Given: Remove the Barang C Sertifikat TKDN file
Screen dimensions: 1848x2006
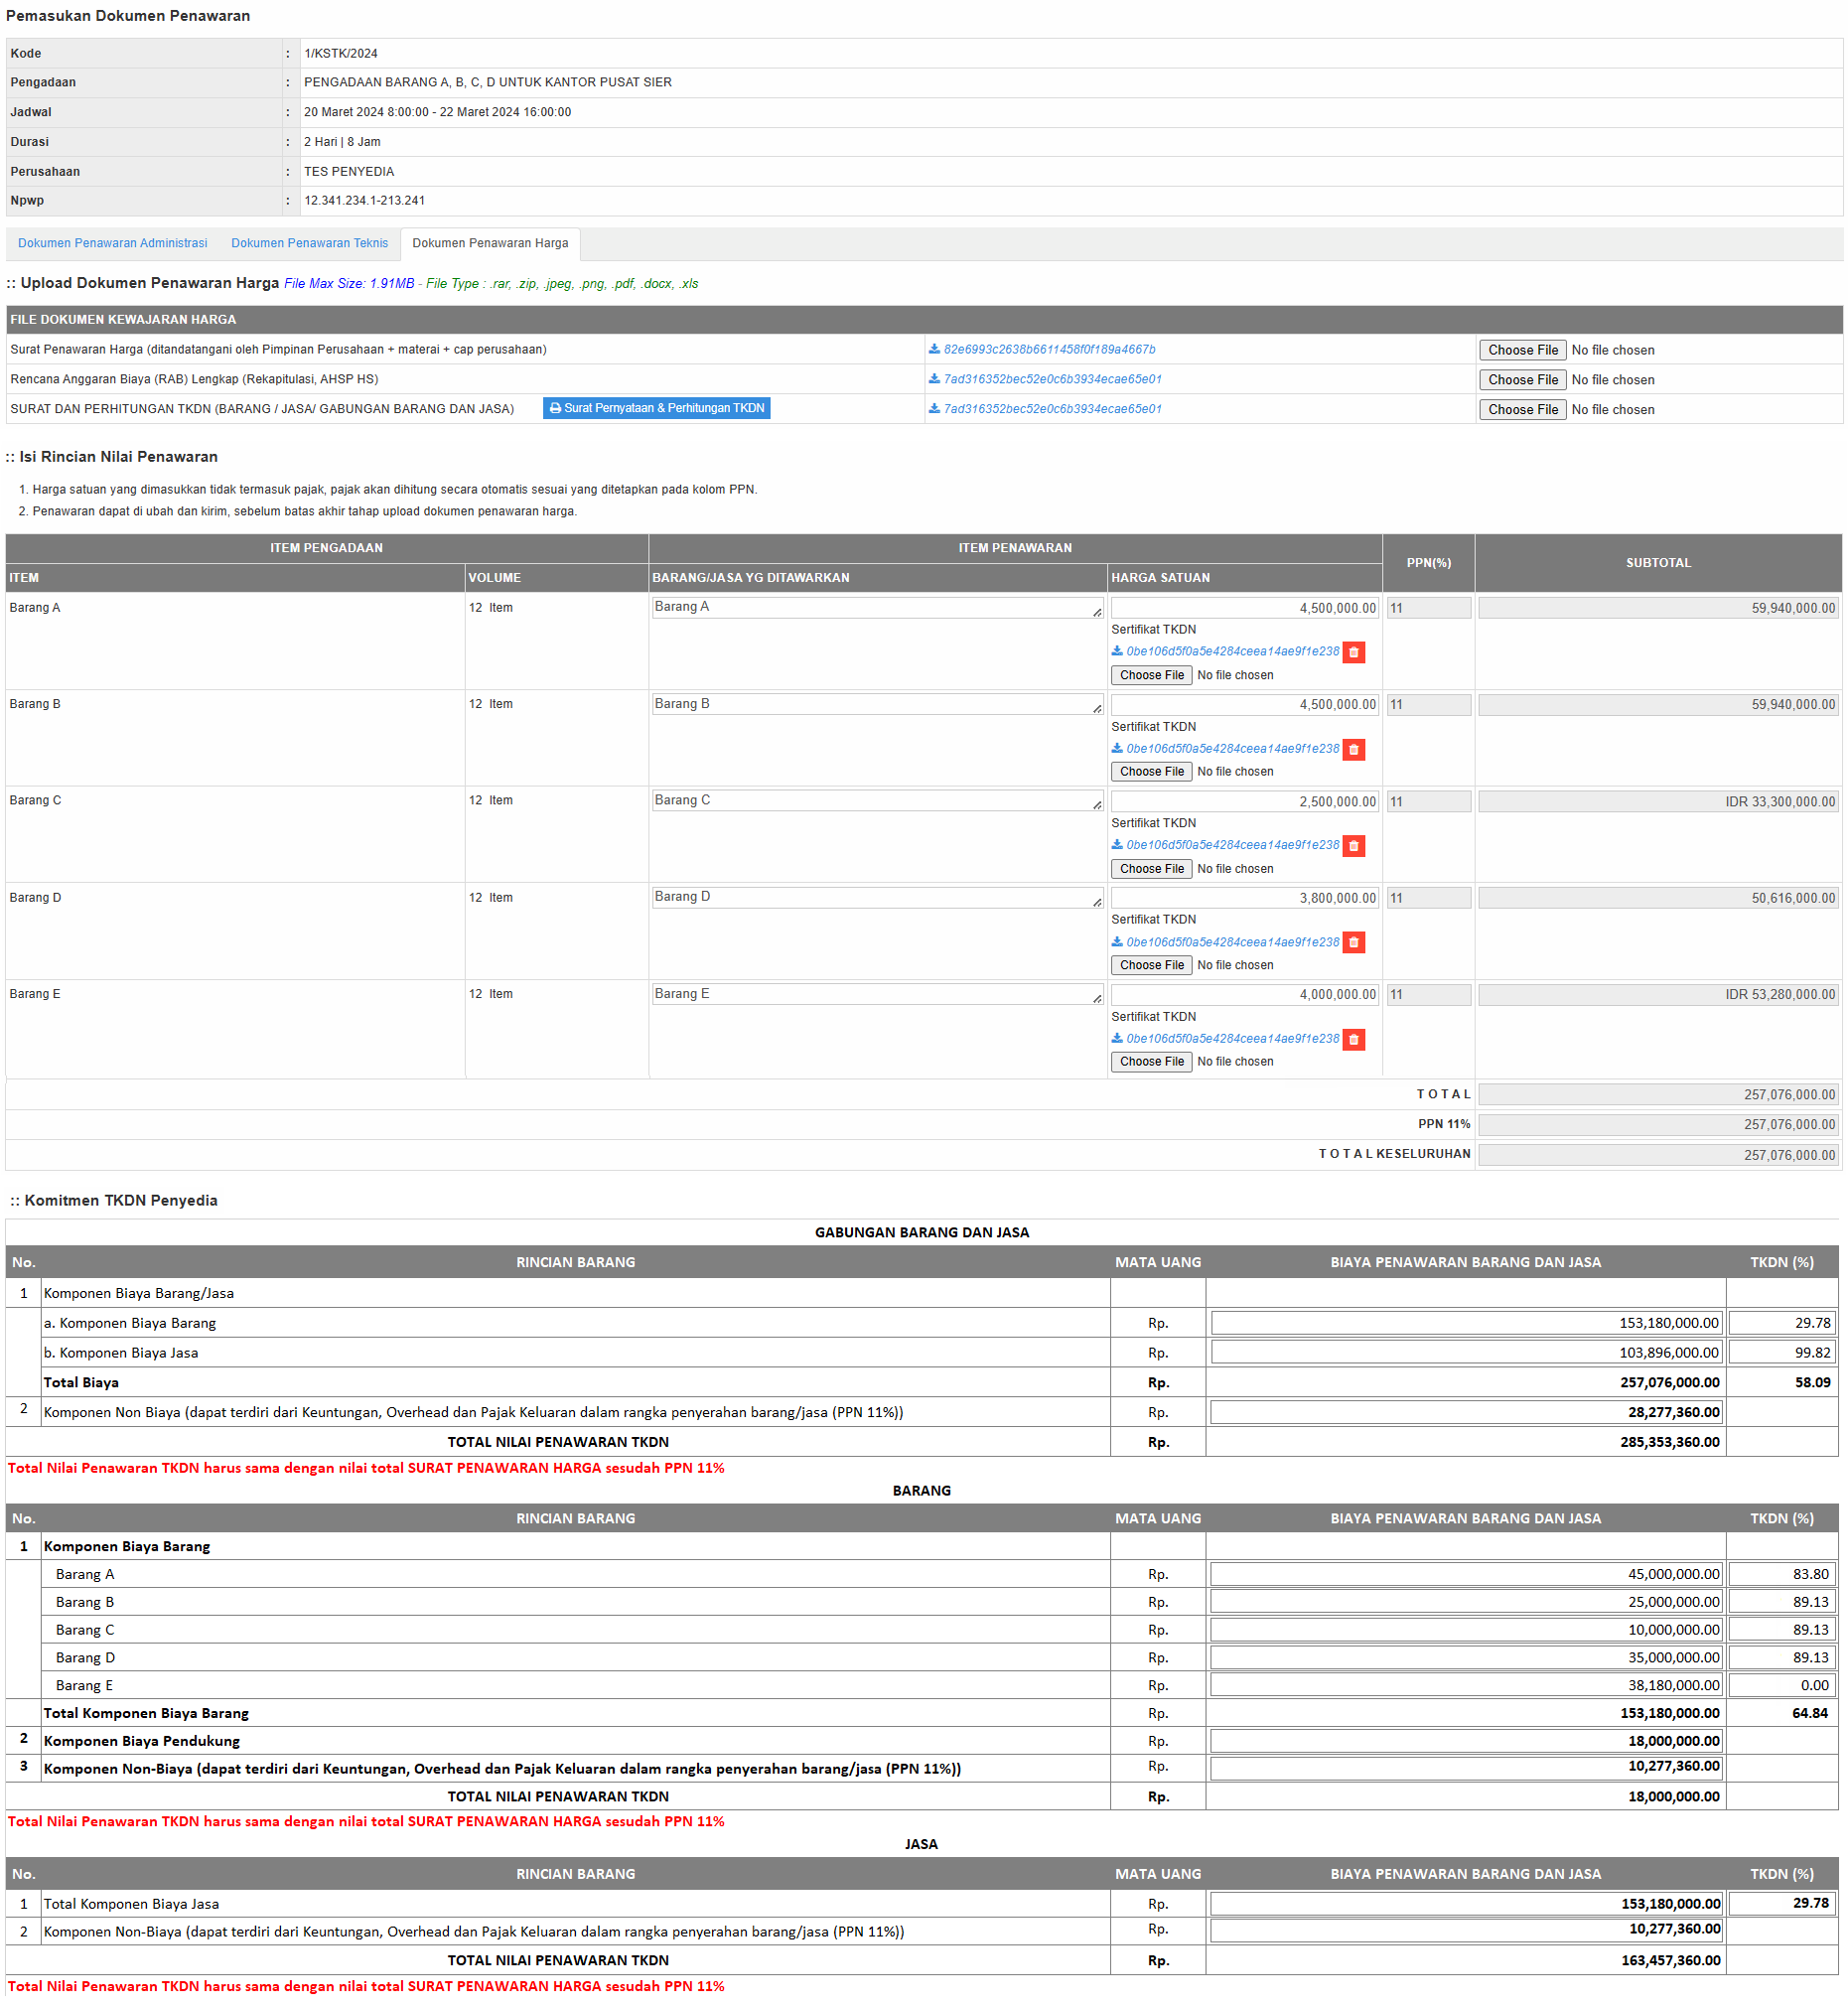Looking at the screenshot, I should tap(1353, 846).
